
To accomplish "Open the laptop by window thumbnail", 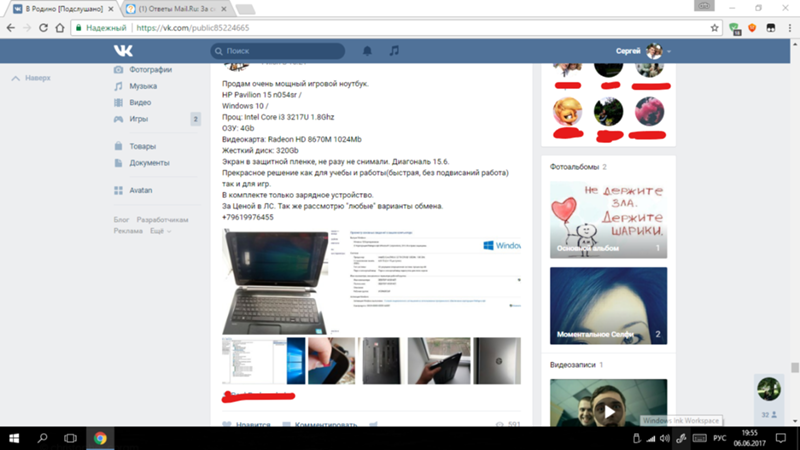I will [439, 361].
